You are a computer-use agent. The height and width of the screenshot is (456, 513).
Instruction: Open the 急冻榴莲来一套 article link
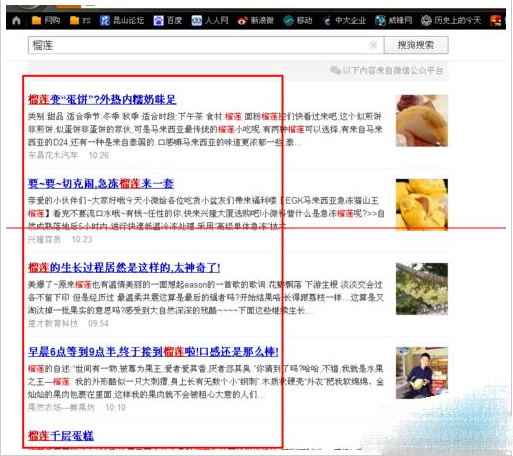101,183
